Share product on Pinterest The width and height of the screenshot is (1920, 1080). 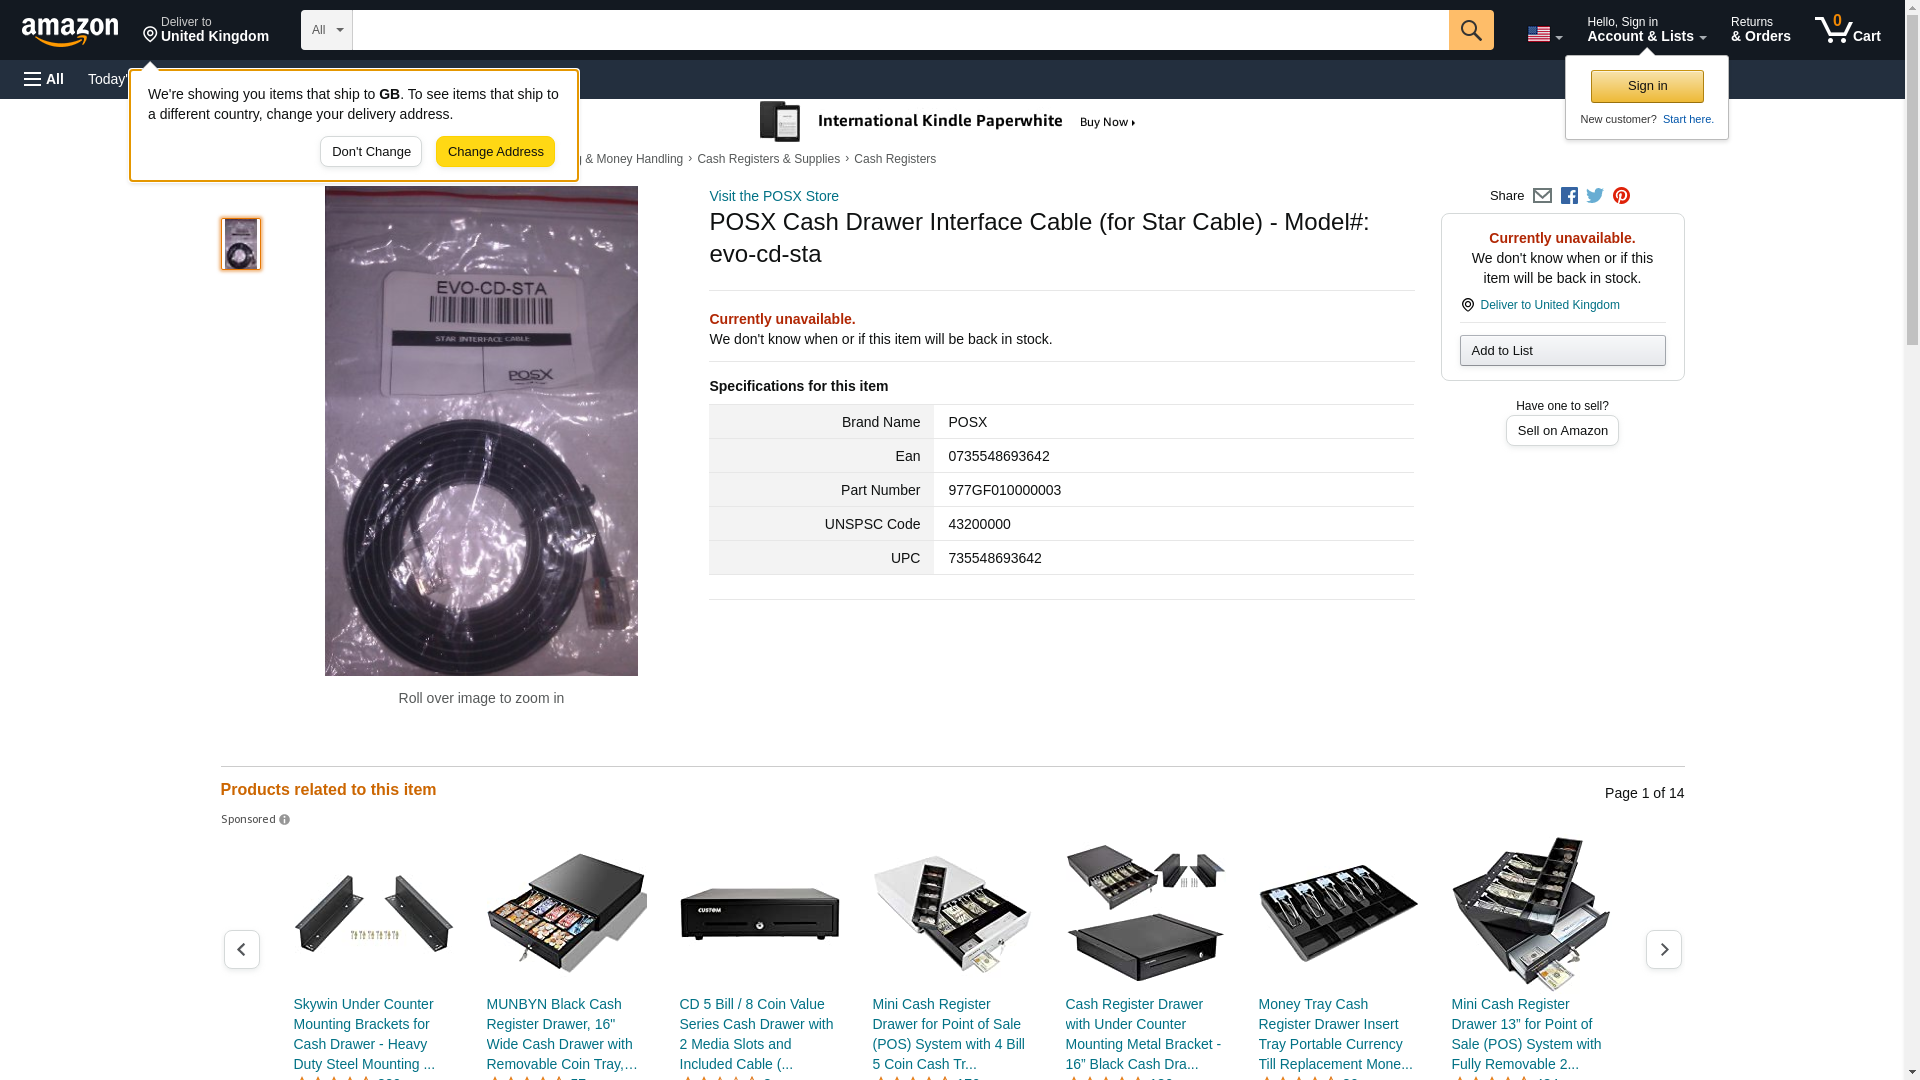pyautogui.click(x=1621, y=196)
